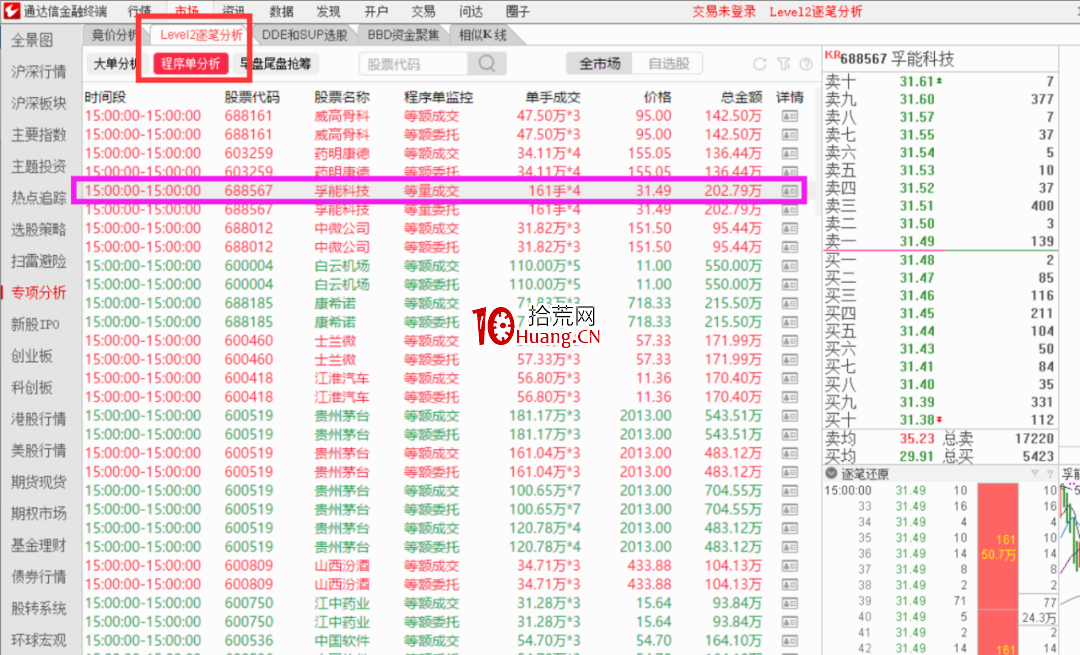
Task: Toggle to 全市场 scope
Action: (599, 64)
